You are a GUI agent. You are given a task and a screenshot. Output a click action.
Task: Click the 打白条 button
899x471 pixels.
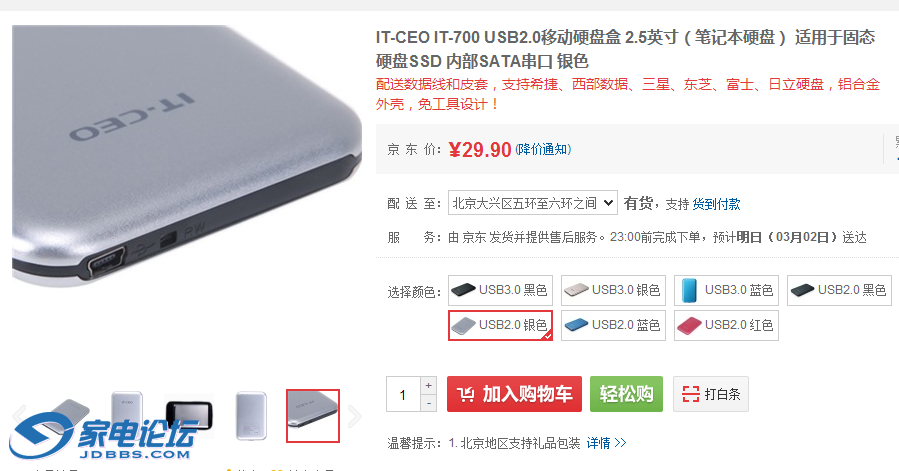click(x=710, y=394)
